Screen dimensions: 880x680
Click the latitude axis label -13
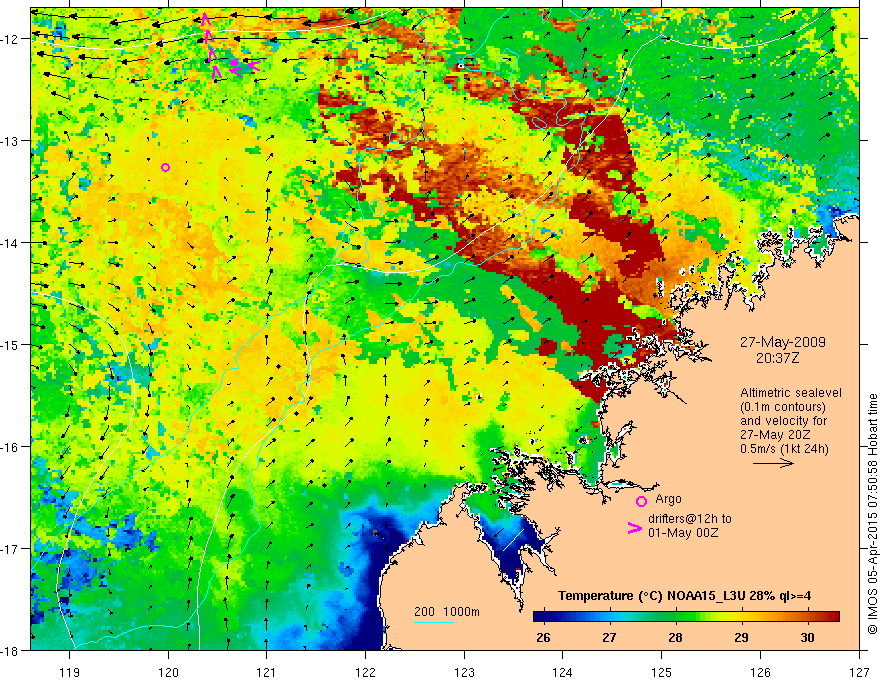[x=10, y=141]
